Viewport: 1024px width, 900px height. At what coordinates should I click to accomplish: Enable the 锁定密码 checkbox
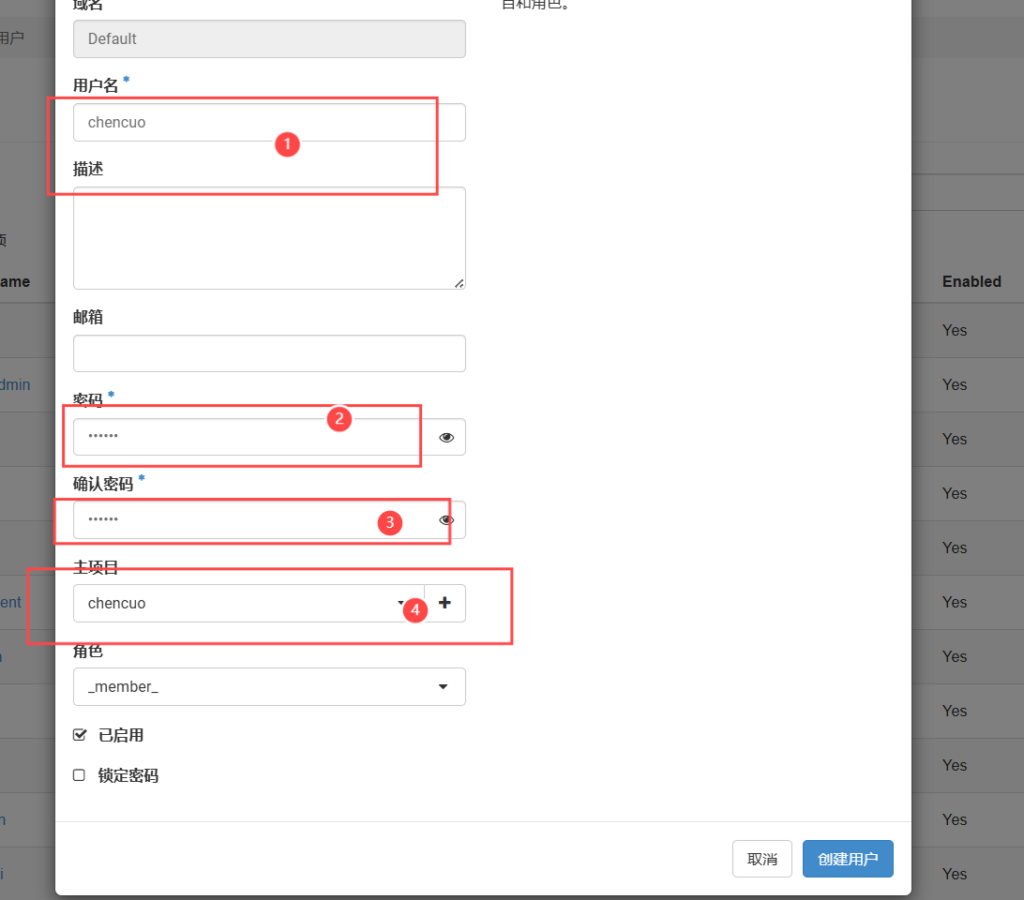[x=80, y=775]
